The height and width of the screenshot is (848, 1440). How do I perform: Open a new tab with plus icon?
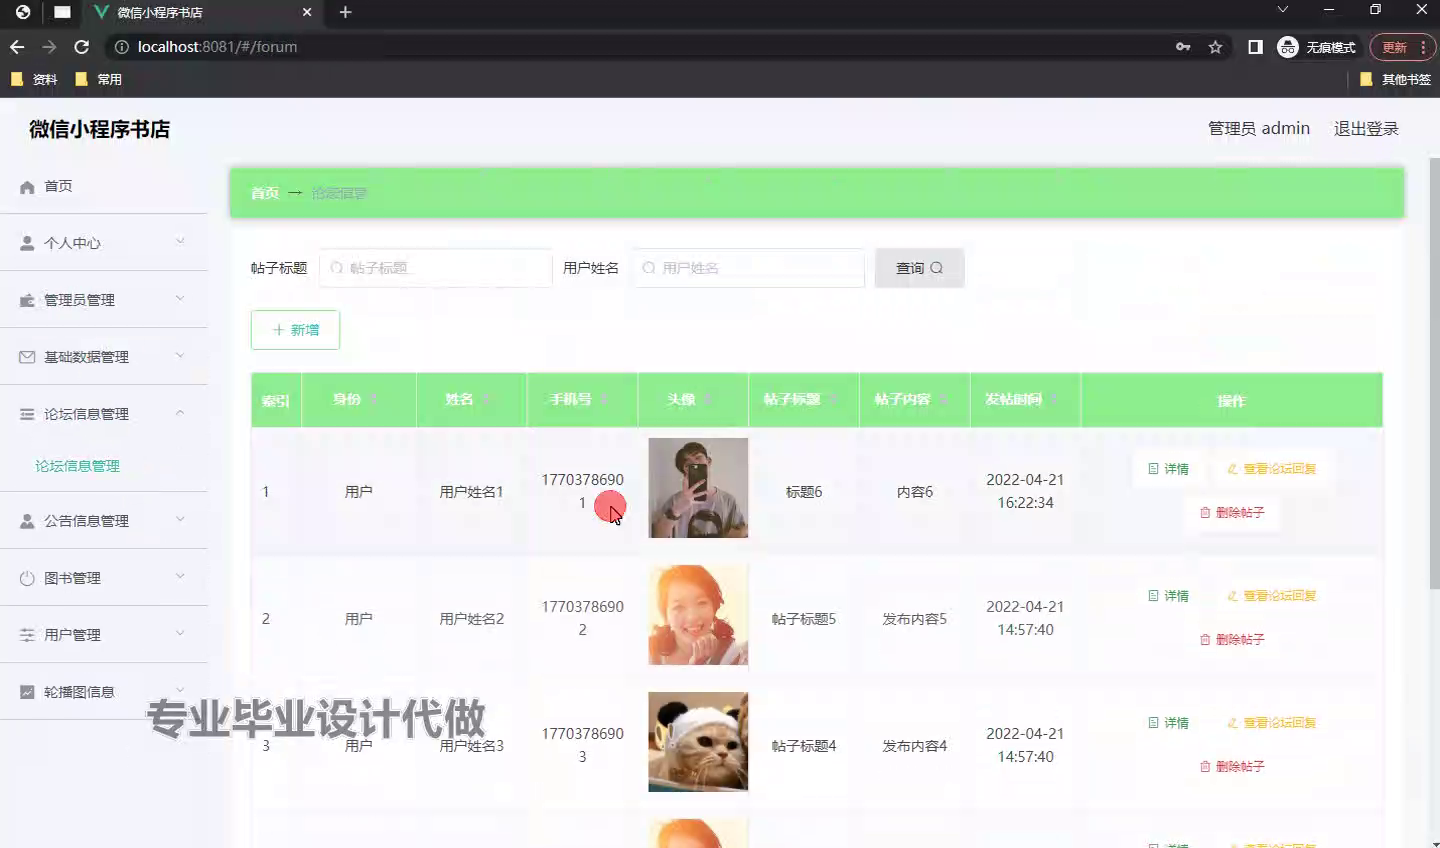click(345, 12)
